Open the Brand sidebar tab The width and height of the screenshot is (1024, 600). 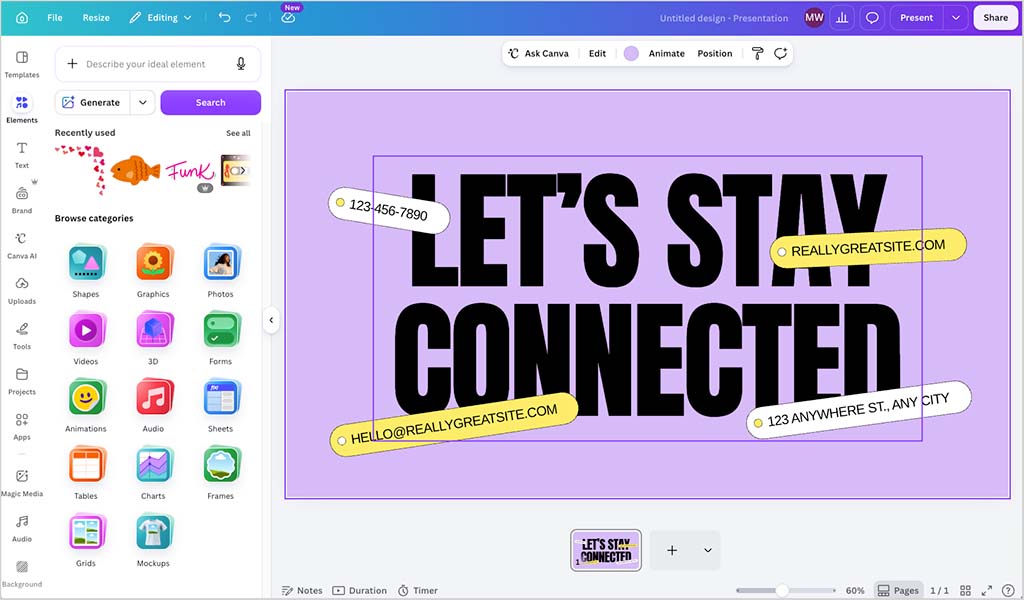22,200
